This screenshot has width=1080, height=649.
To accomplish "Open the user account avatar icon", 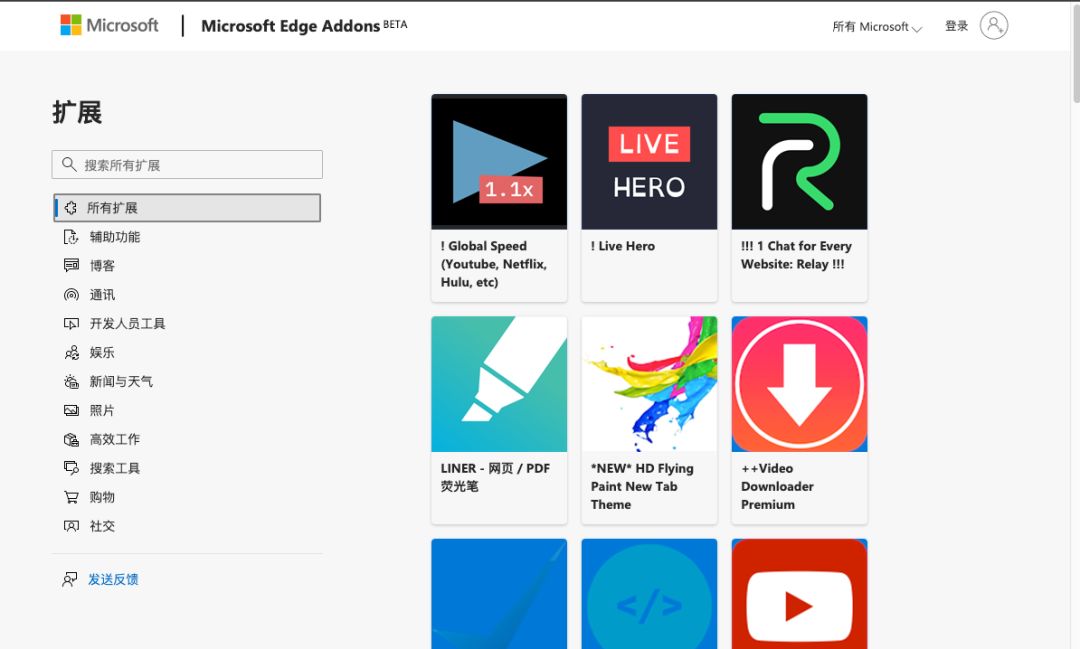I will pyautogui.click(x=994, y=25).
